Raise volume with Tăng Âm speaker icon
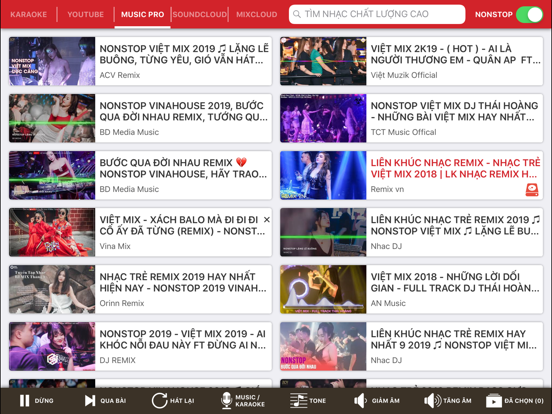552x414 pixels. coord(432,401)
